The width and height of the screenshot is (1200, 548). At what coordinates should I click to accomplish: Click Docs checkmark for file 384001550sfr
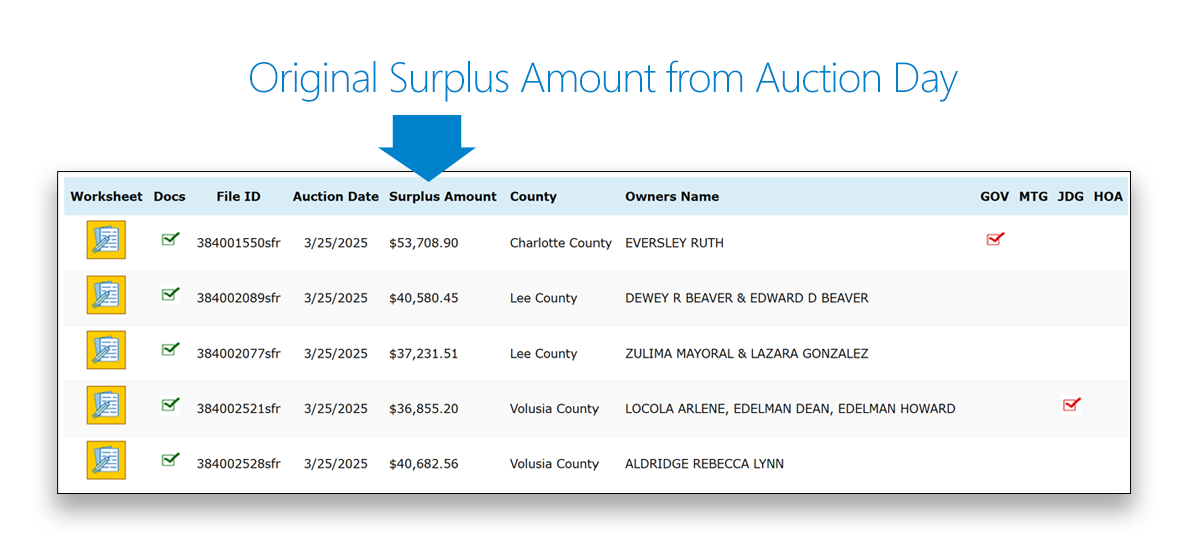coord(170,239)
